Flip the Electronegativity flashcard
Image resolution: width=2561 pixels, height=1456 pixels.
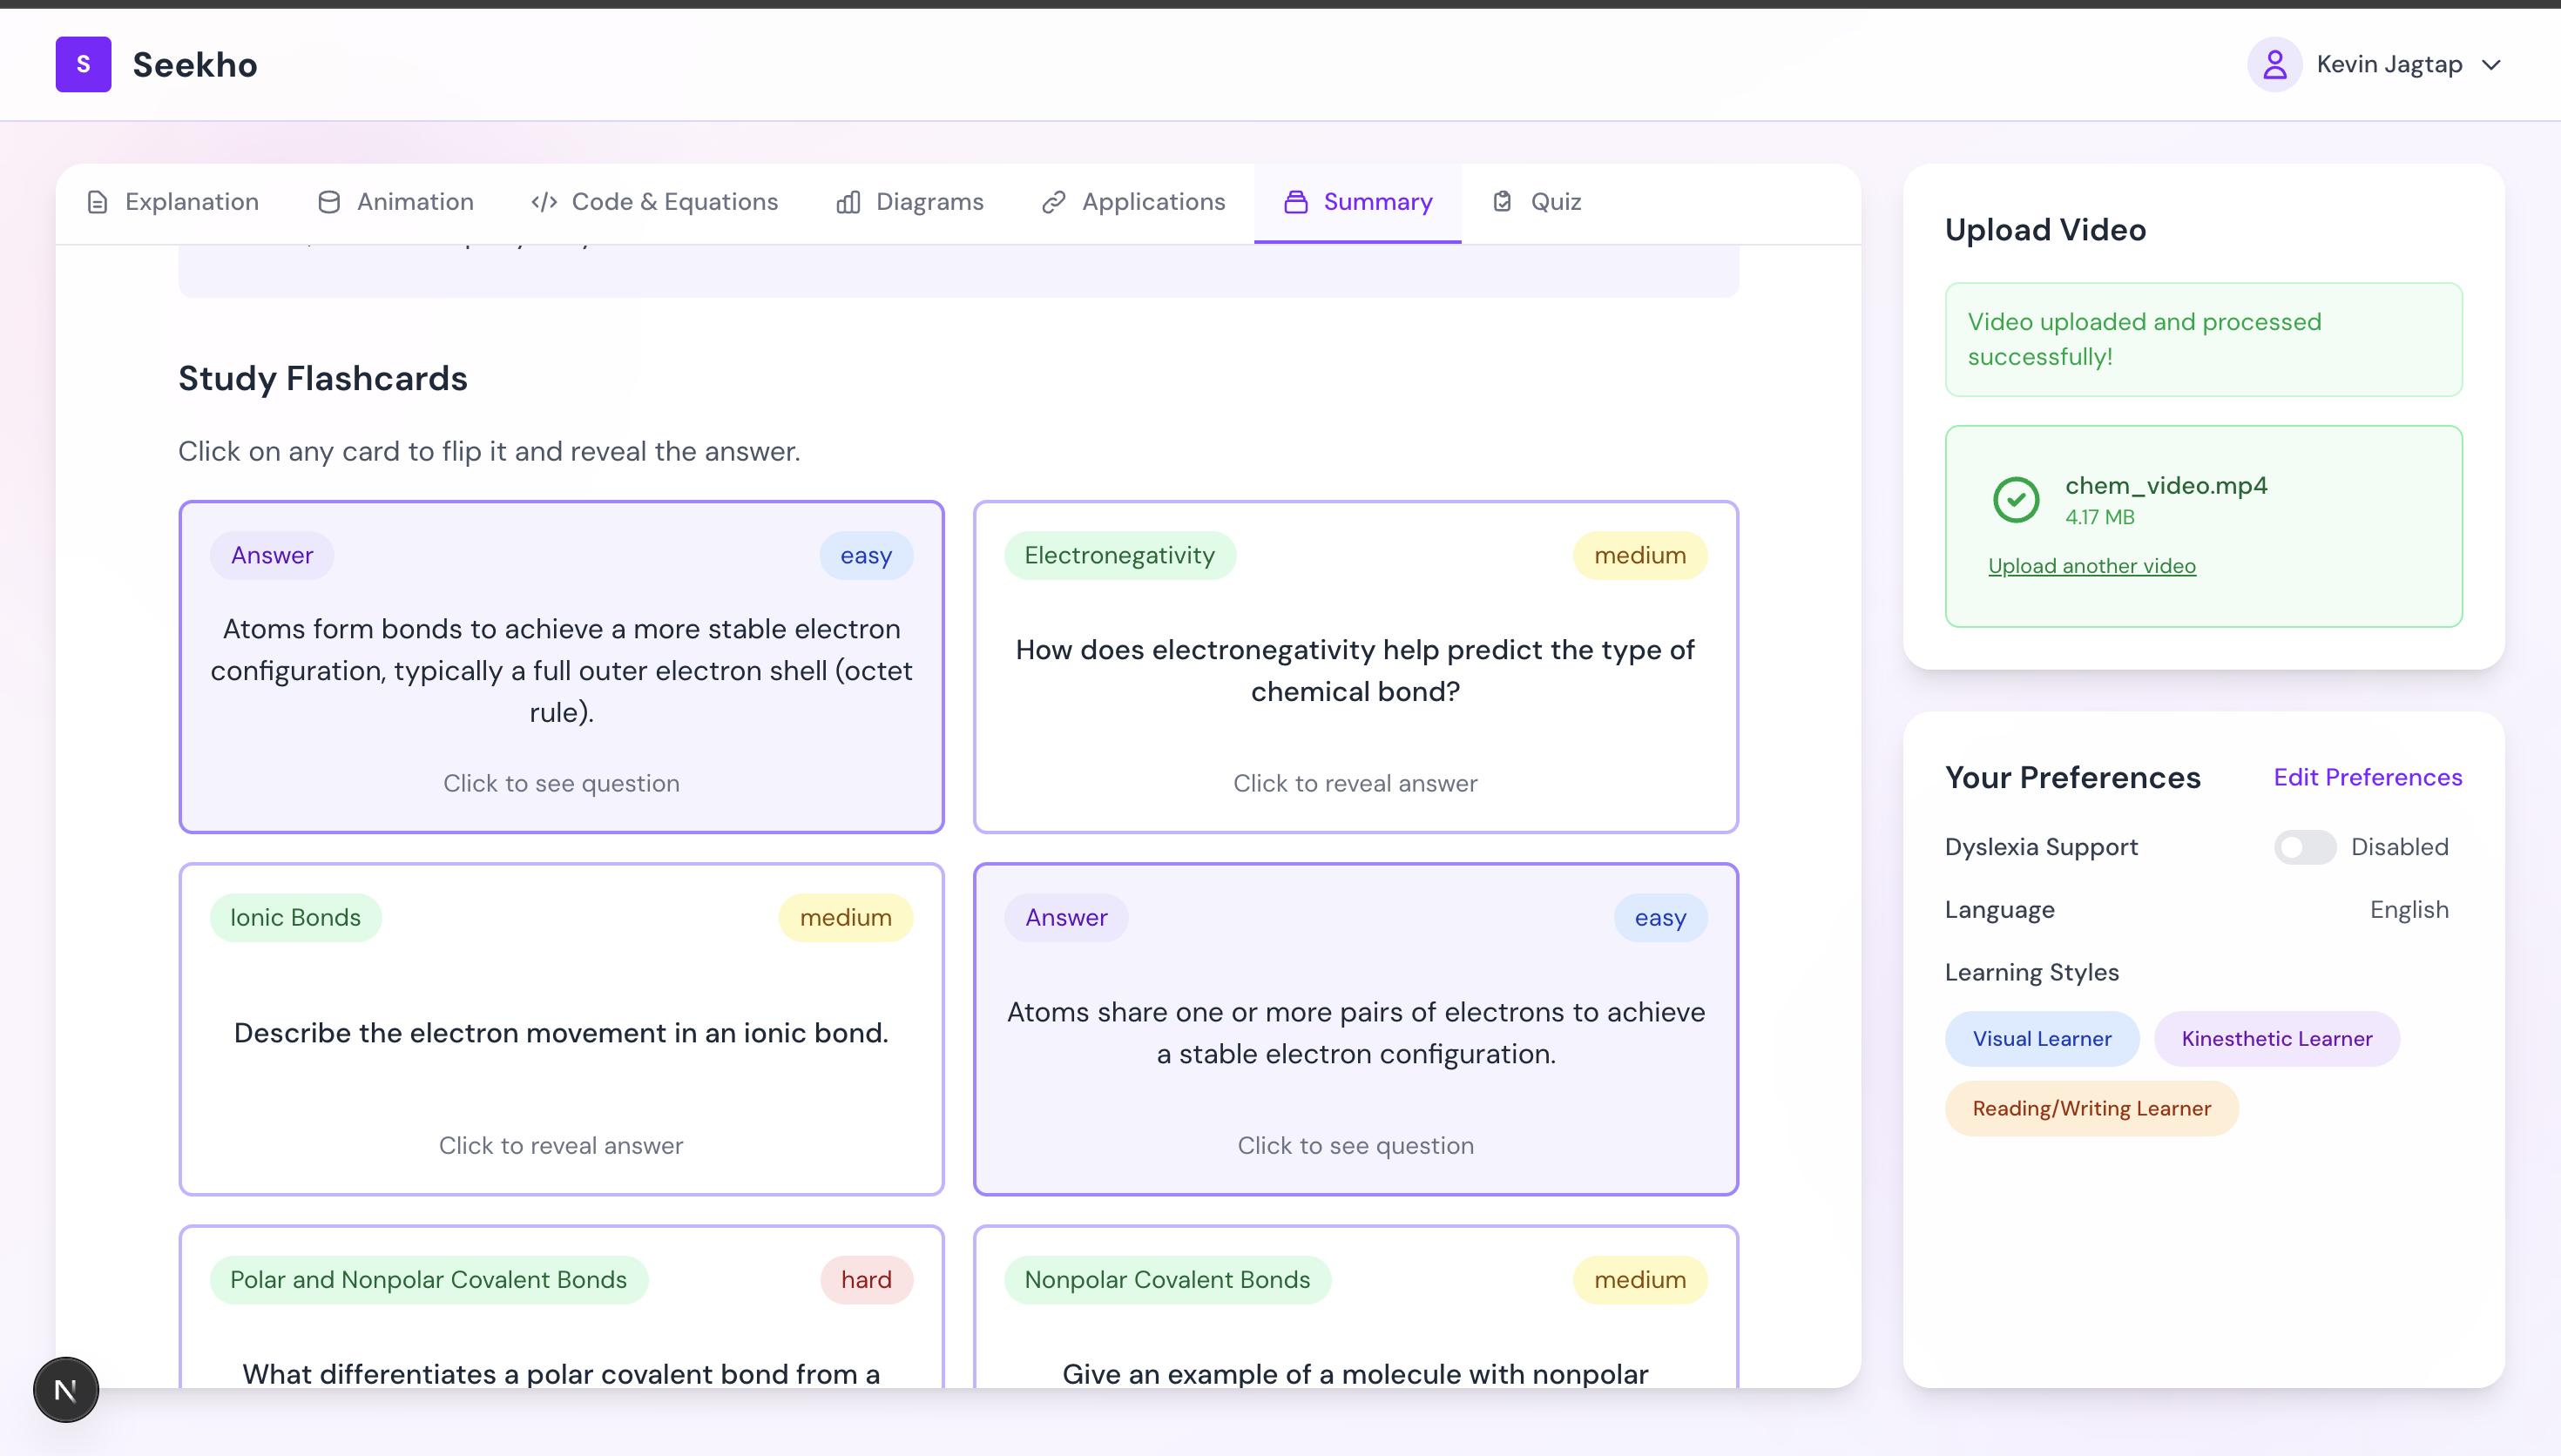[1355, 668]
